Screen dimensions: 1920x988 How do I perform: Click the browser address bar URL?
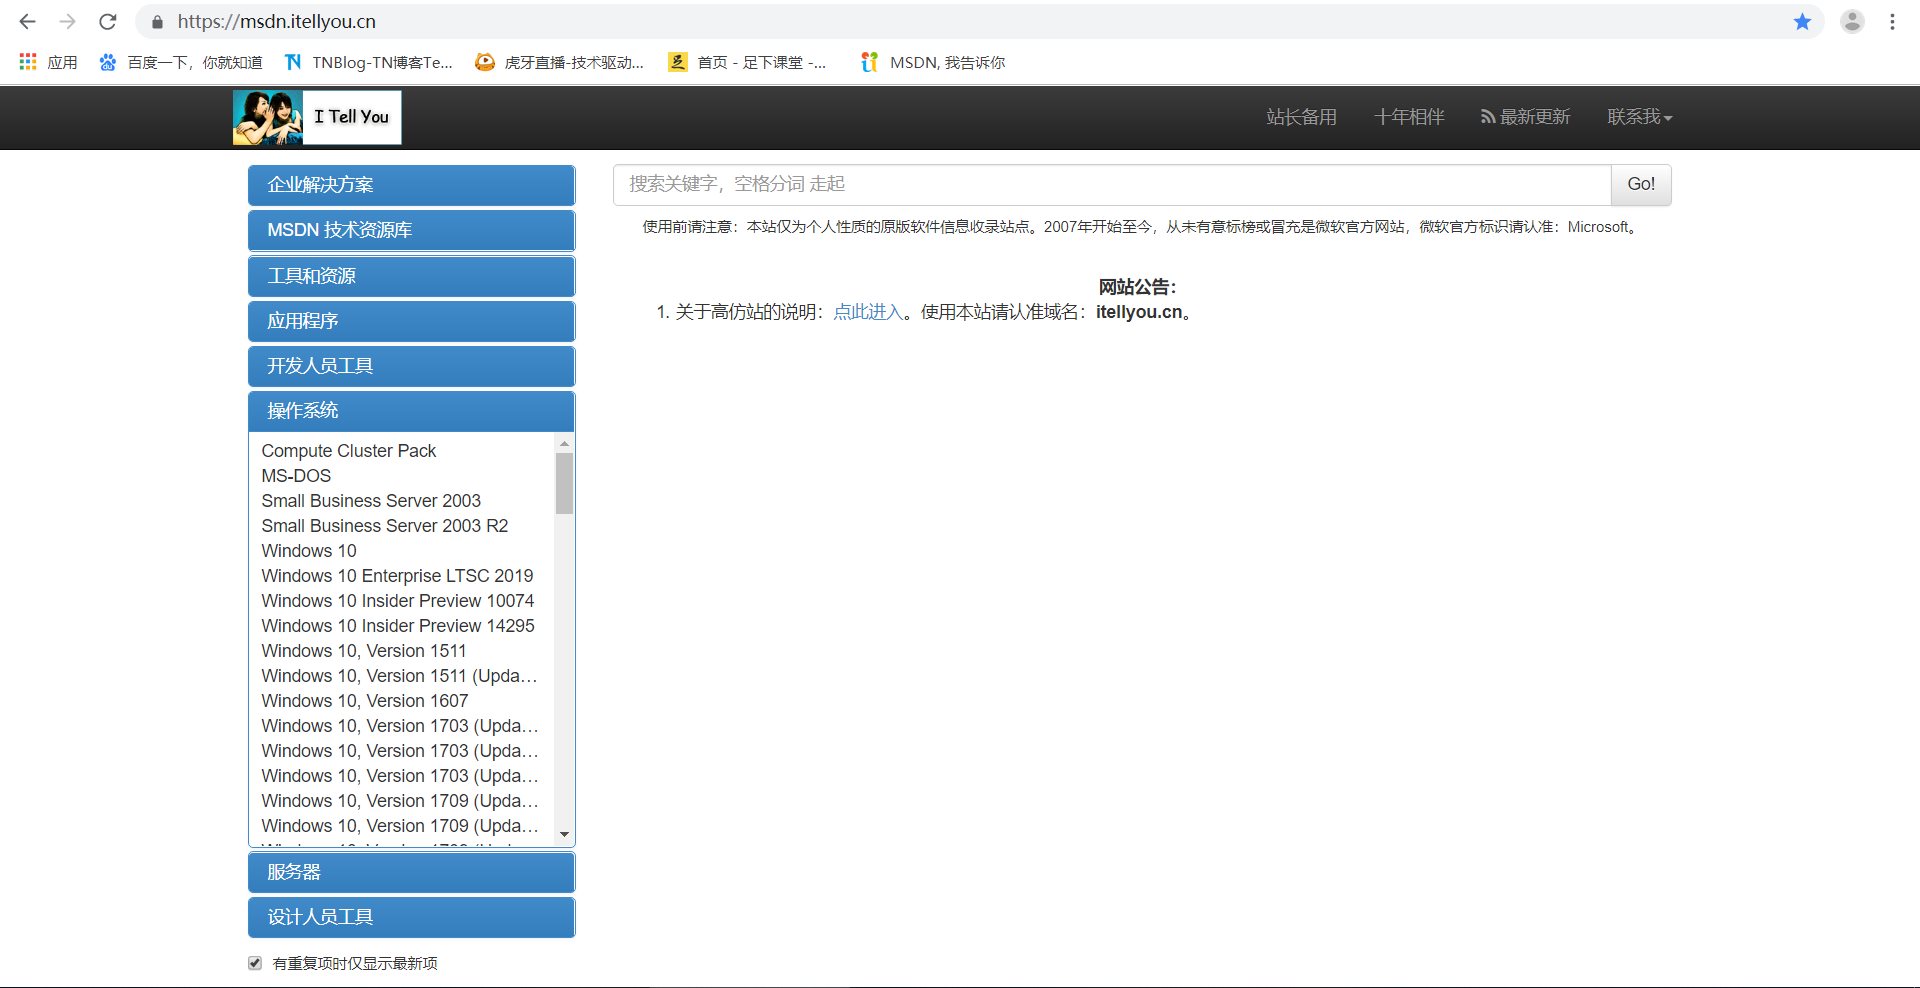coord(277,21)
